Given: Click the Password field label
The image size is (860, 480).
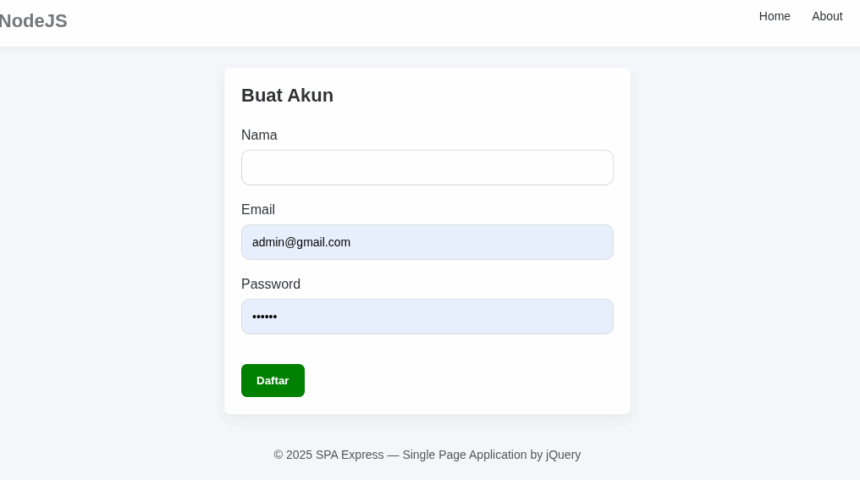Looking at the screenshot, I should tap(270, 284).
